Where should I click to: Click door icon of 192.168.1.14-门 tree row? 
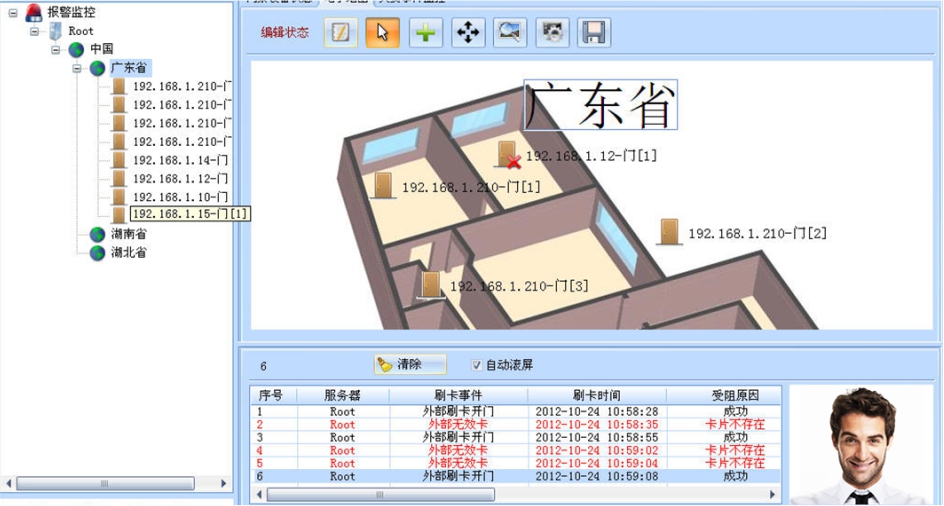click(x=119, y=160)
